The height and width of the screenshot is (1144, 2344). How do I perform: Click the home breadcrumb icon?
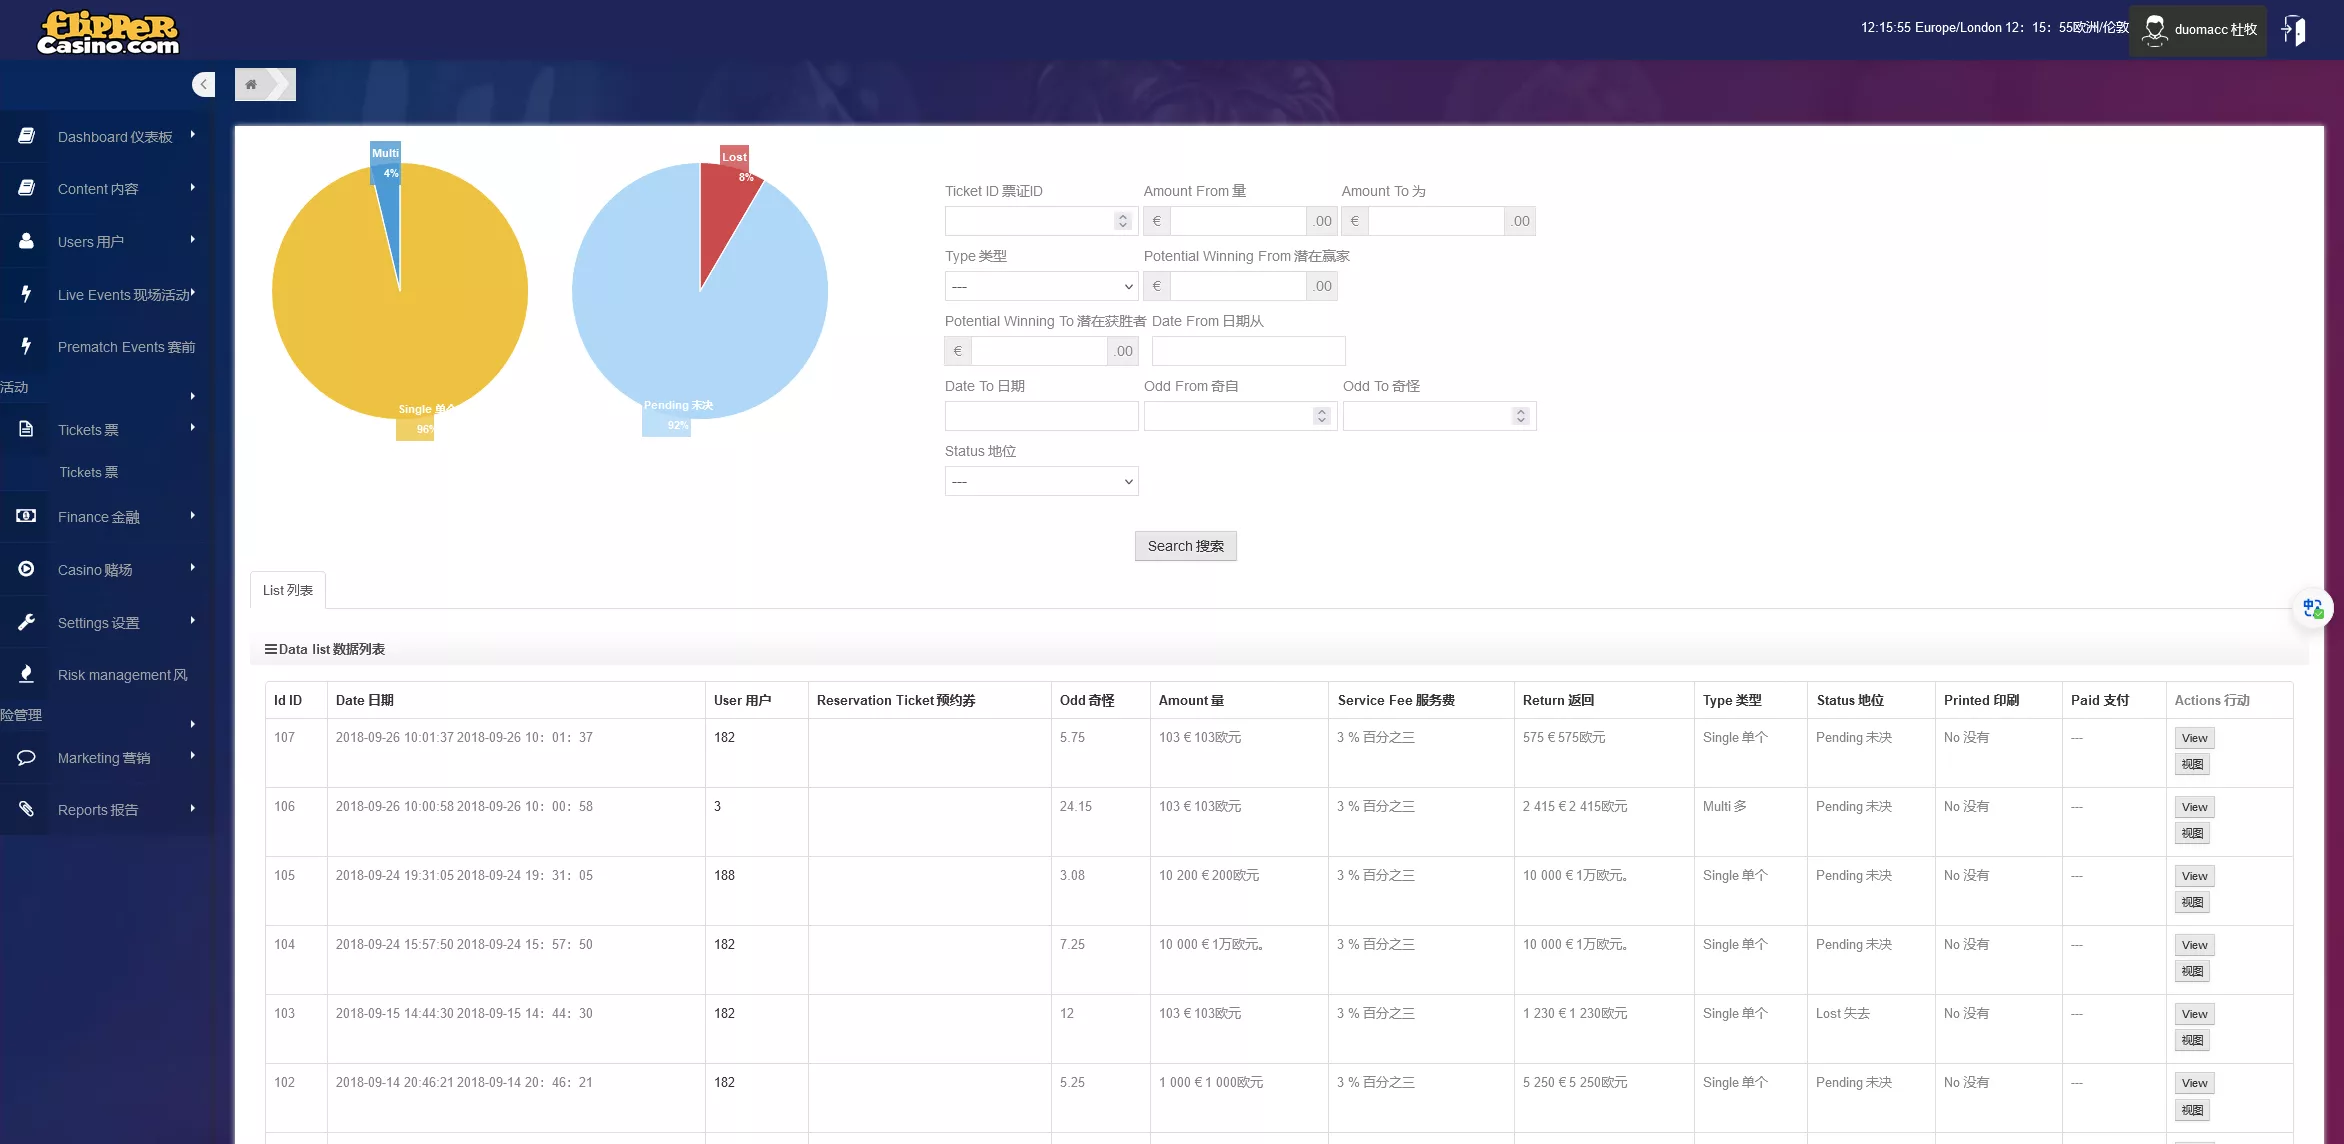click(x=251, y=85)
